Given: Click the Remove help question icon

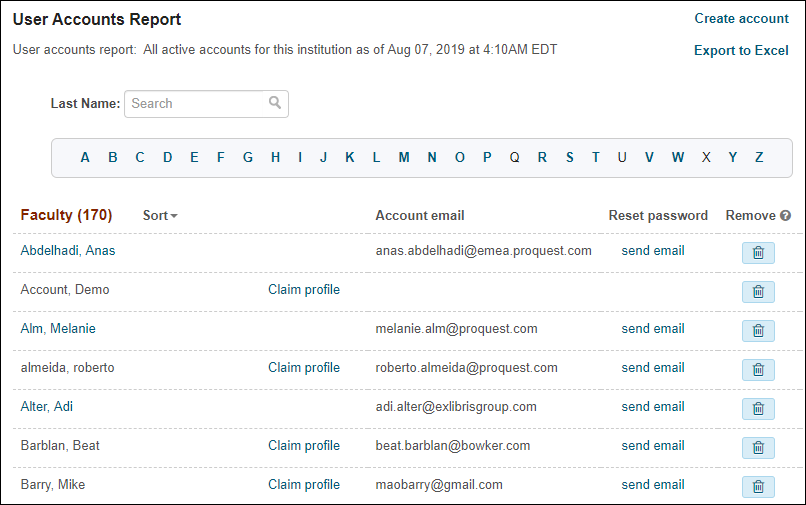Looking at the screenshot, I should pyautogui.click(x=785, y=215).
